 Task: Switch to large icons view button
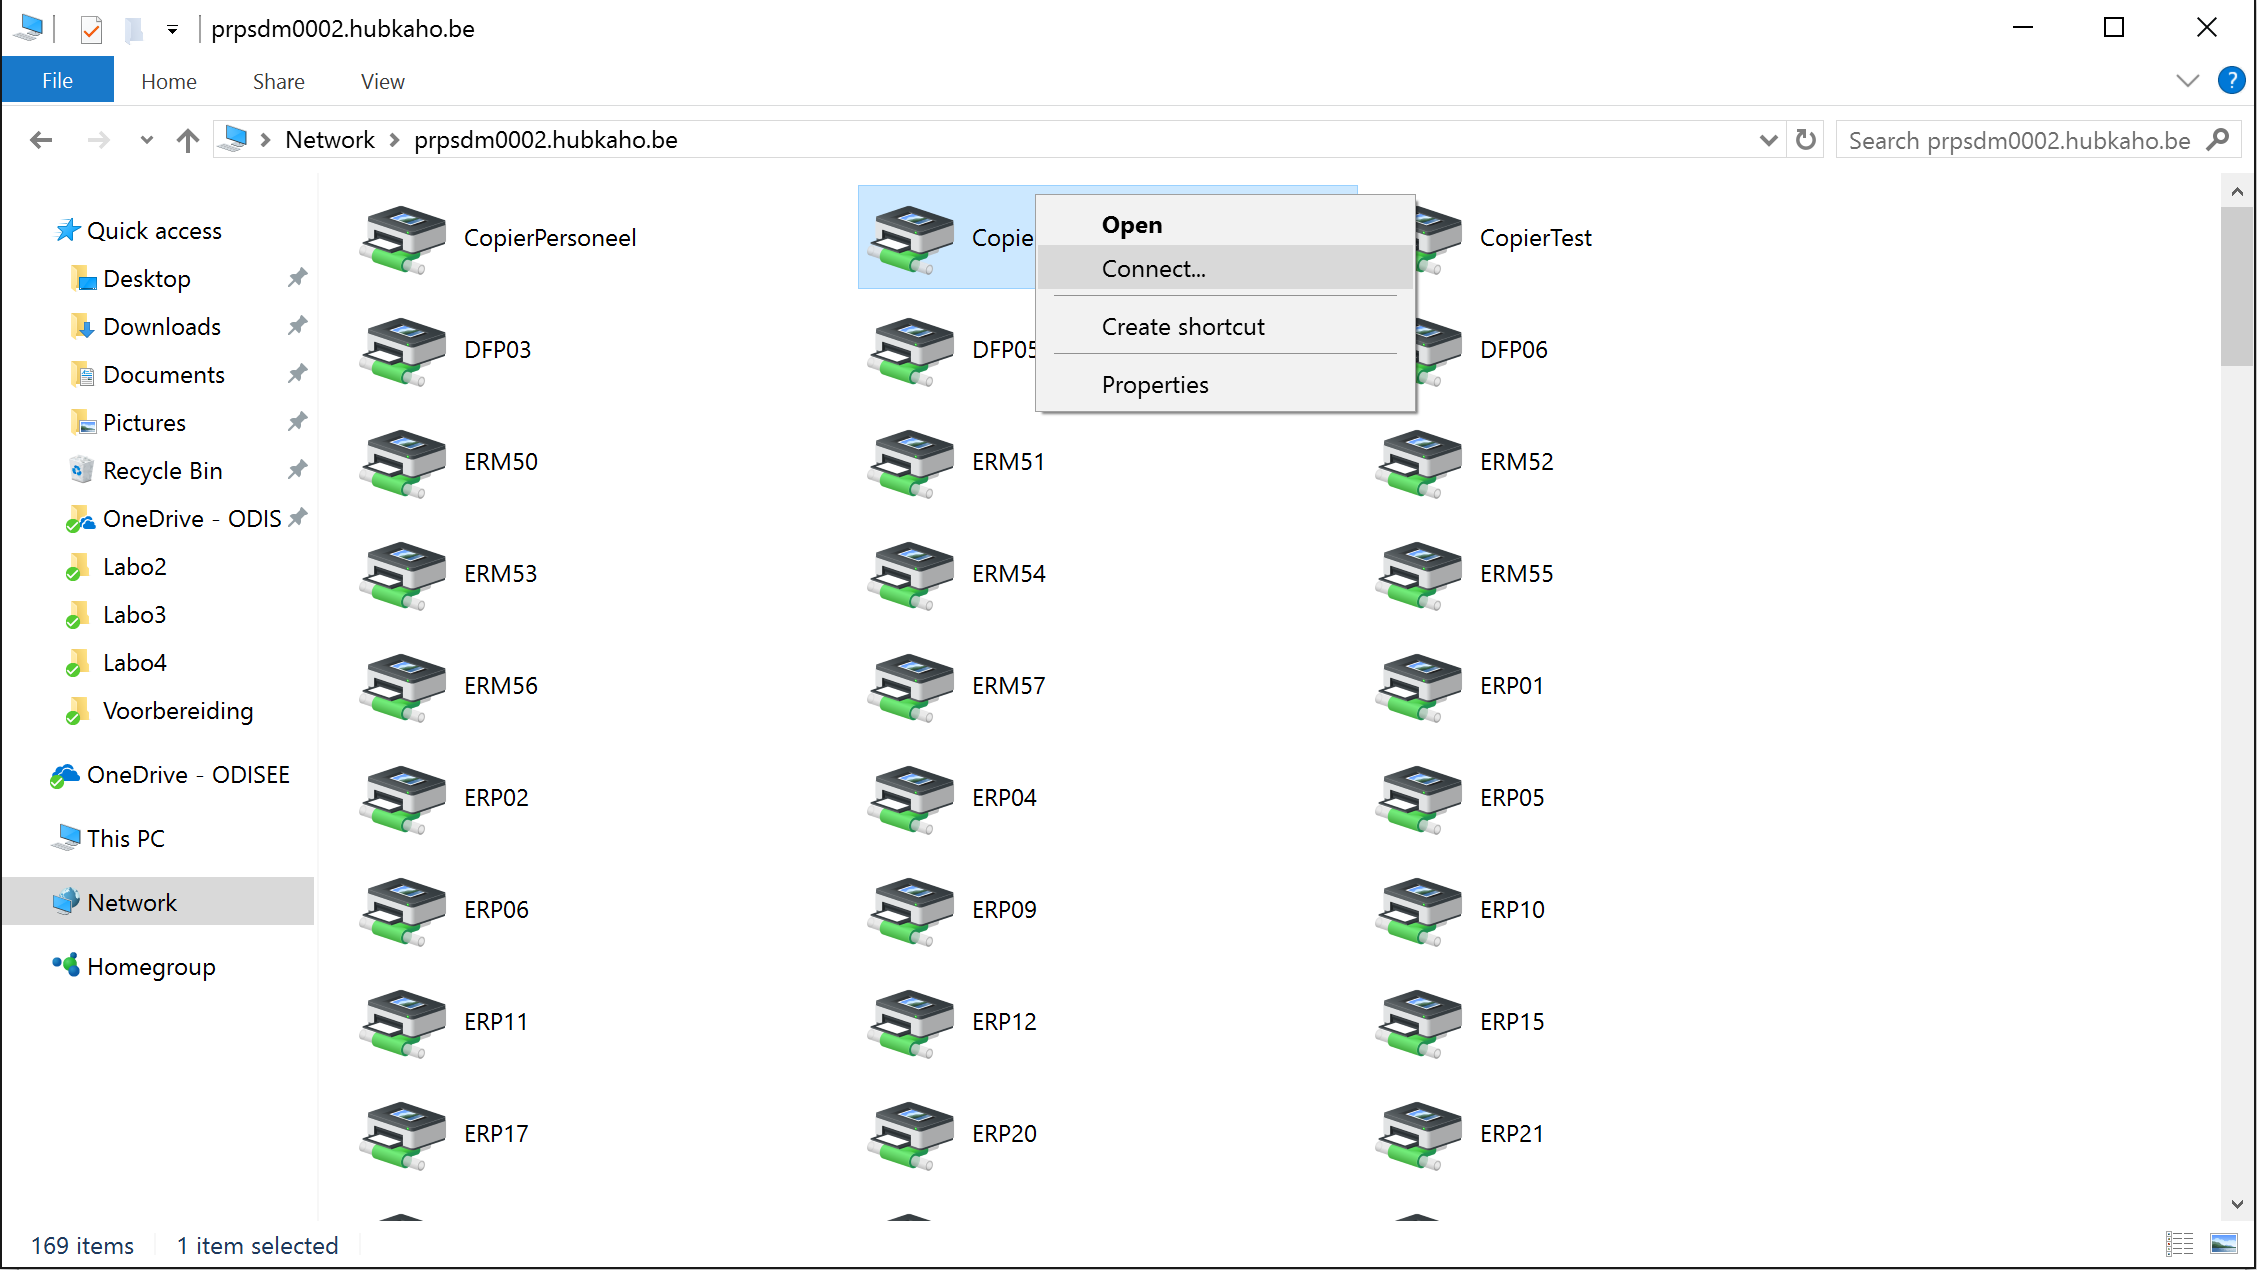click(2223, 1244)
